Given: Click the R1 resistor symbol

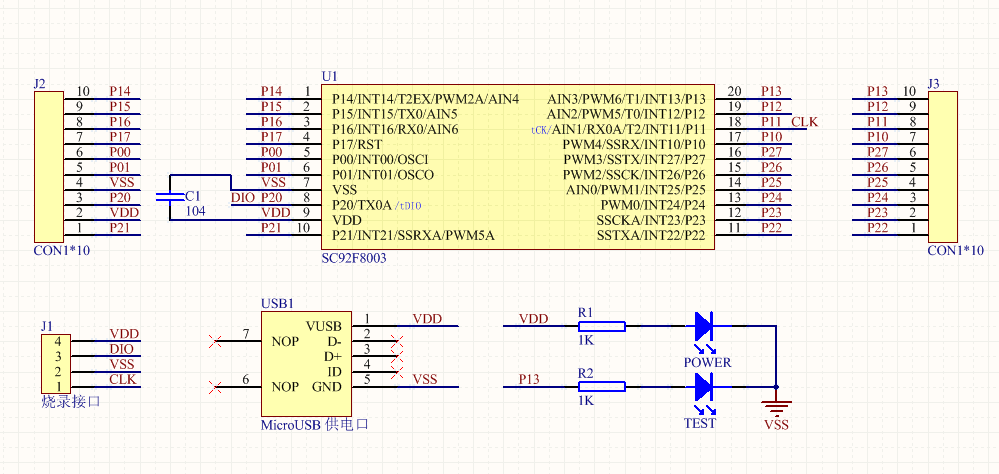Looking at the screenshot, I should click(x=601, y=326).
